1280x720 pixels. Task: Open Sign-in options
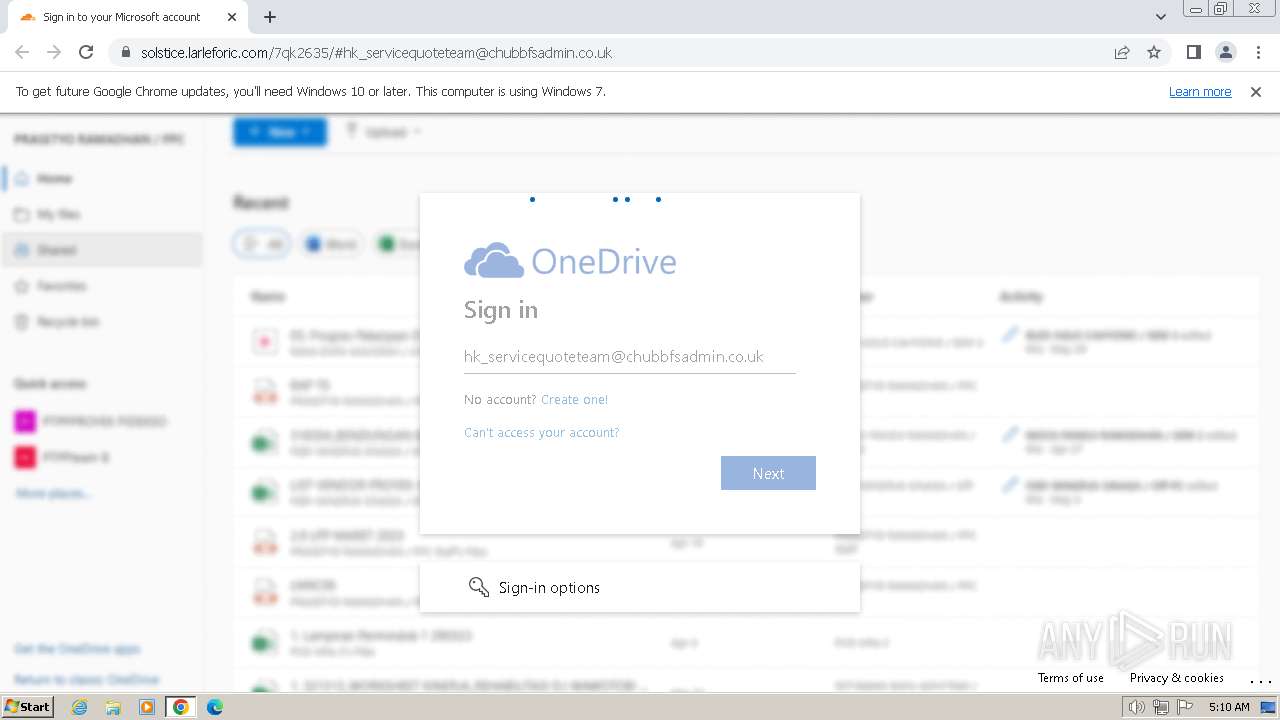pos(640,587)
